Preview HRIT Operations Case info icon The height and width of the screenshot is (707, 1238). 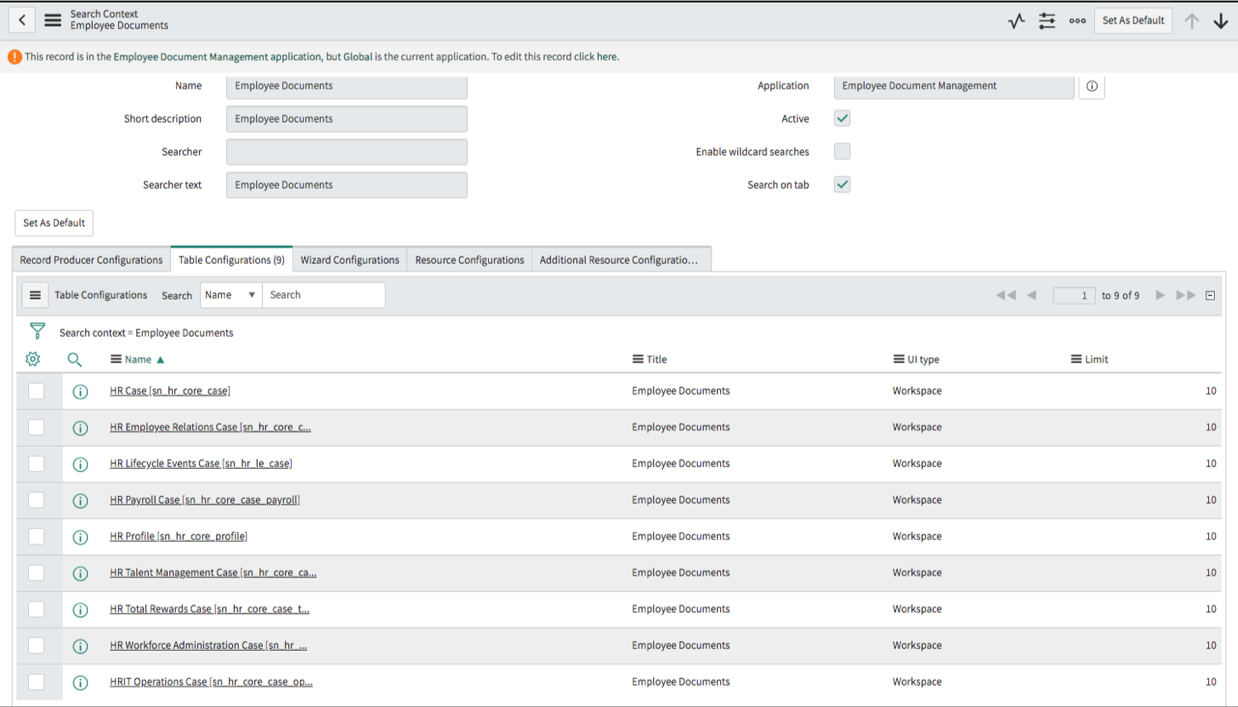point(81,683)
